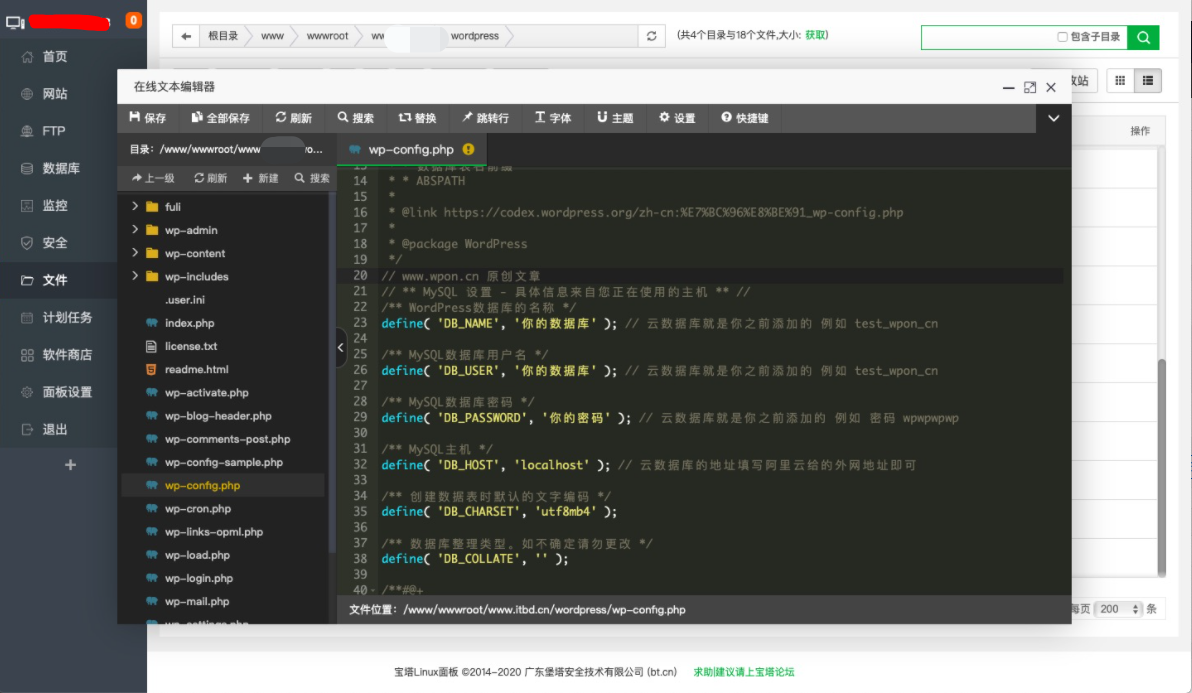1192x693 pixels.
Task: Expand the fuli folder
Action: [x=135, y=206]
